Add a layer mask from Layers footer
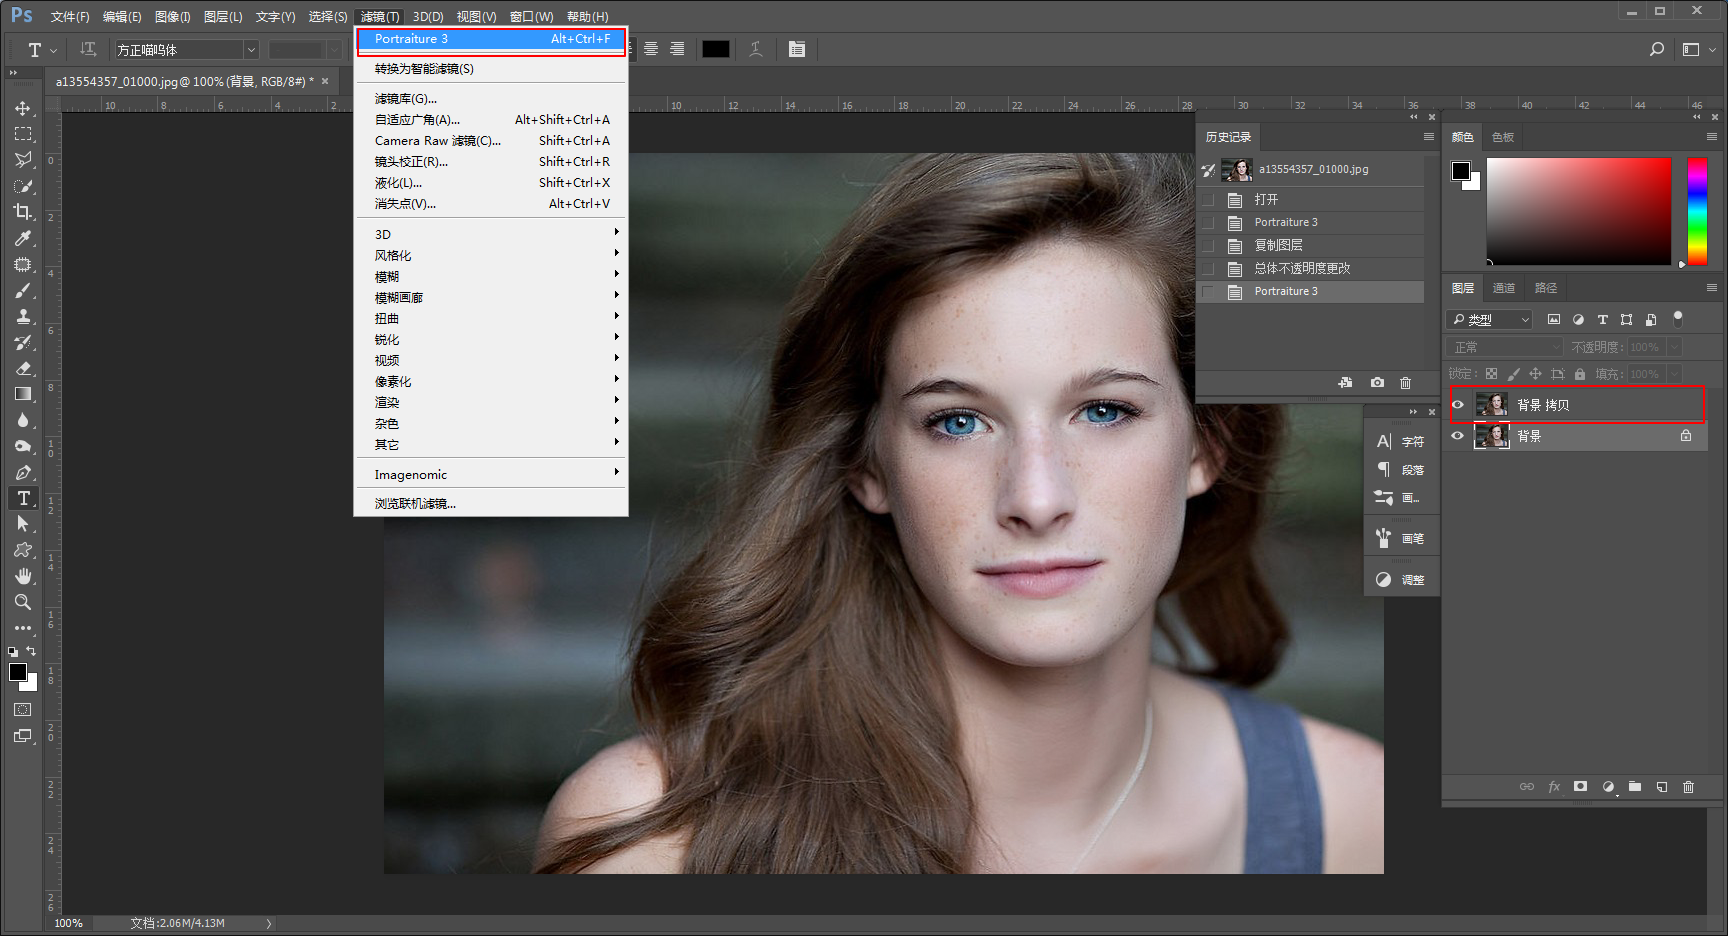This screenshot has height=936, width=1728. [x=1580, y=787]
